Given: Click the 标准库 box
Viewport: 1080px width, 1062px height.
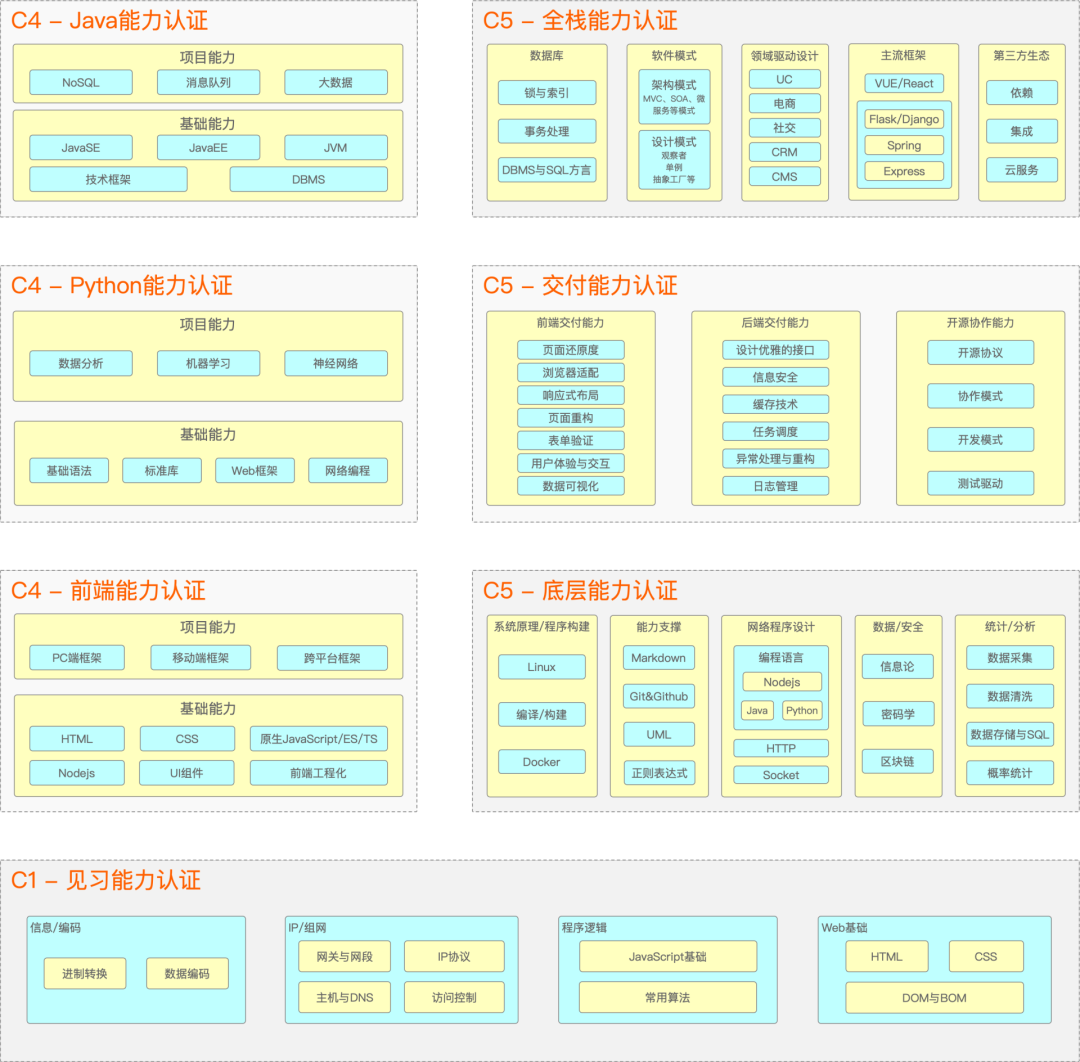Looking at the screenshot, I should (x=162, y=470).
